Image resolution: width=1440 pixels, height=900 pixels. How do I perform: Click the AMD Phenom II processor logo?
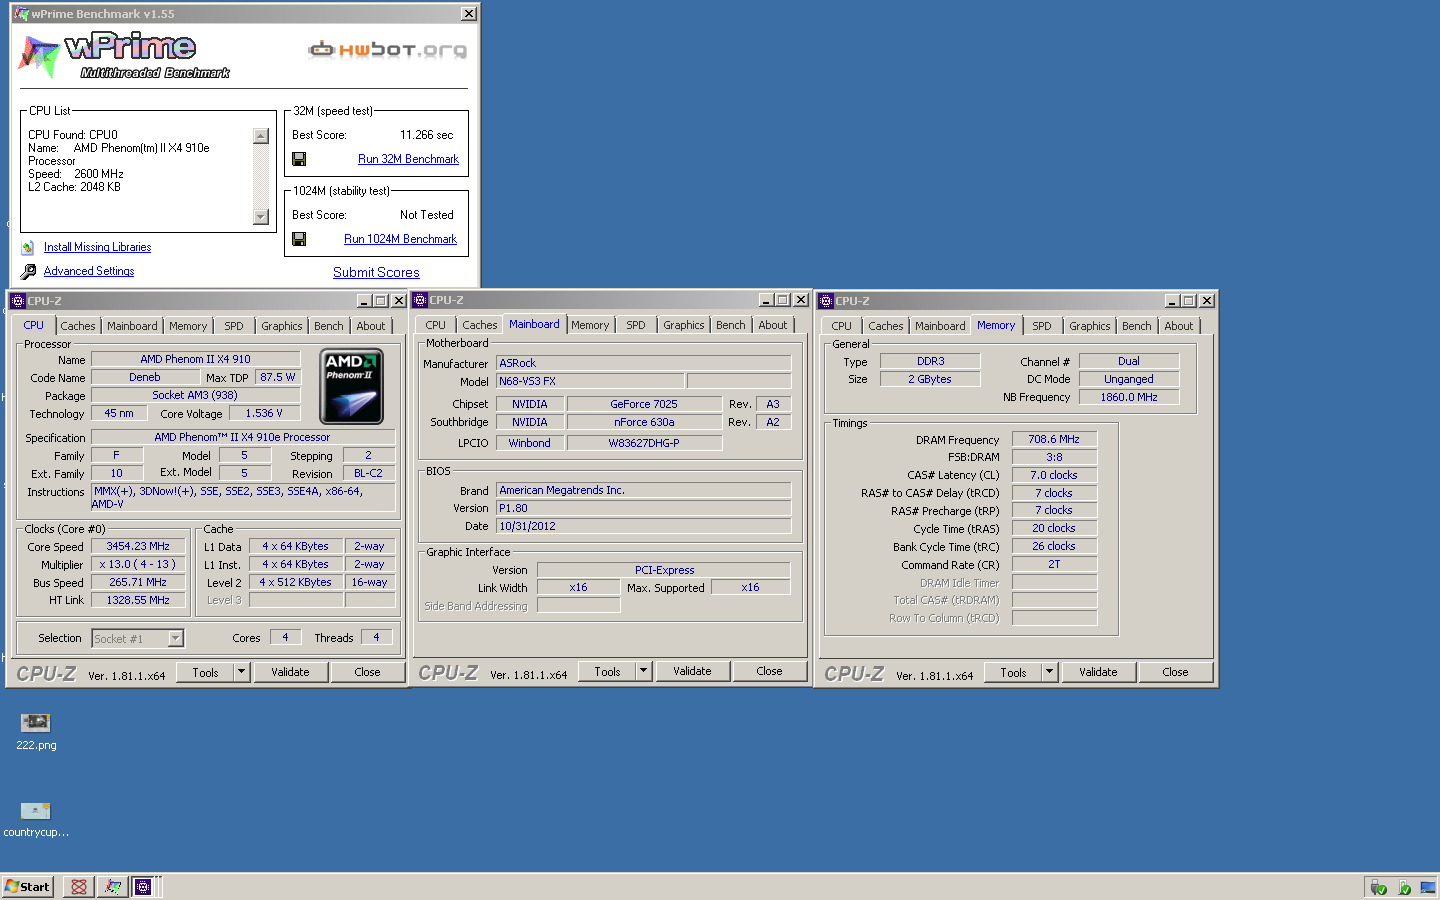[x=351, y=386]
